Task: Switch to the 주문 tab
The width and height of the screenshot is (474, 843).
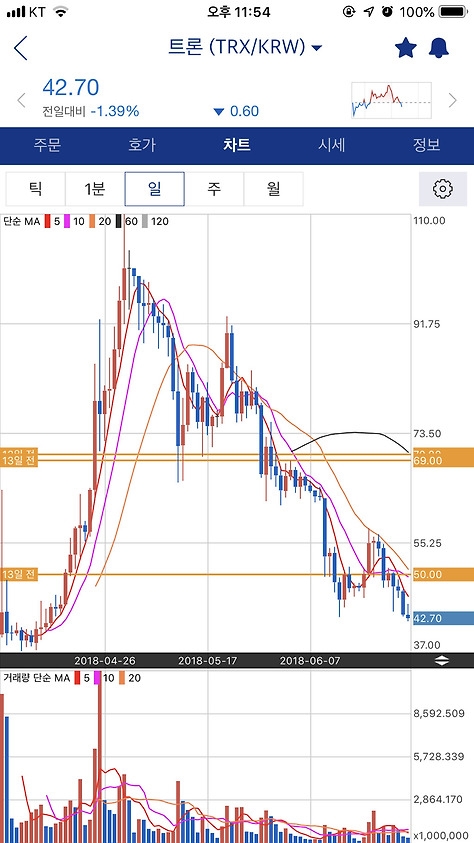Action: 47,145
